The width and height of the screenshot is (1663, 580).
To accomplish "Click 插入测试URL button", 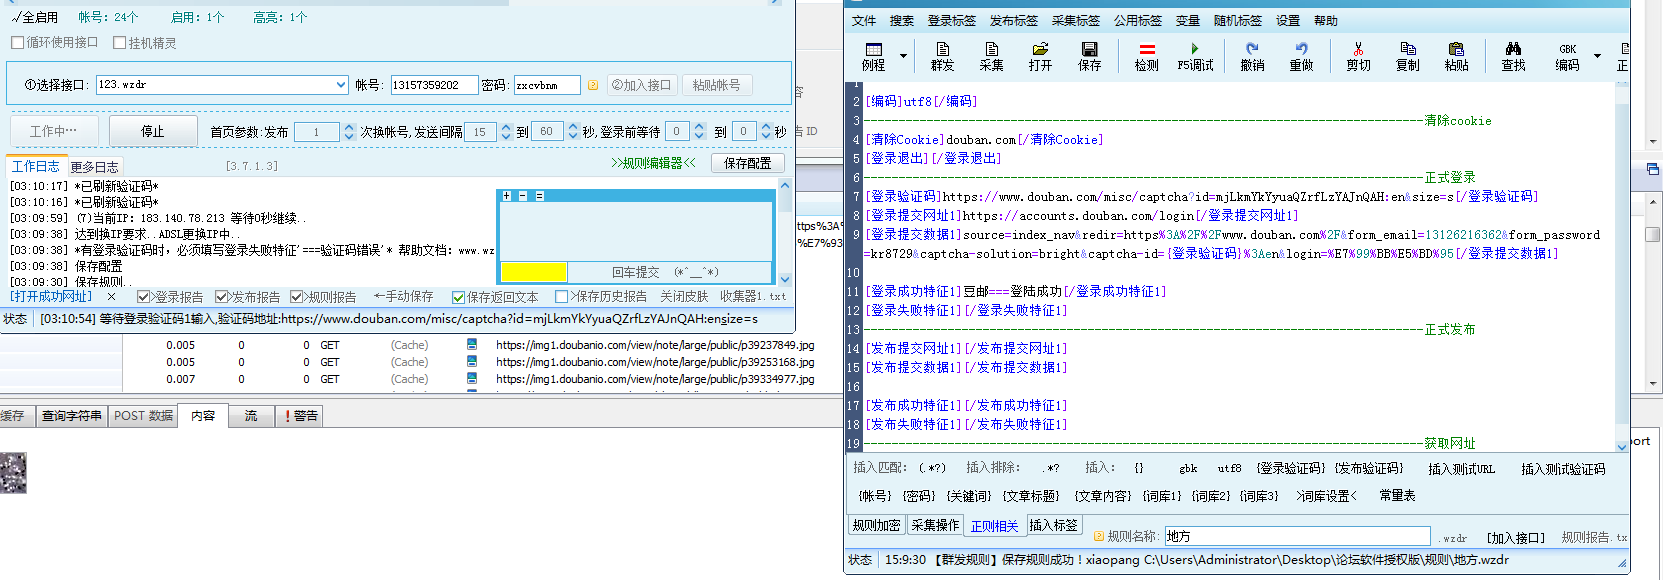I will [x=1462, y=469].
